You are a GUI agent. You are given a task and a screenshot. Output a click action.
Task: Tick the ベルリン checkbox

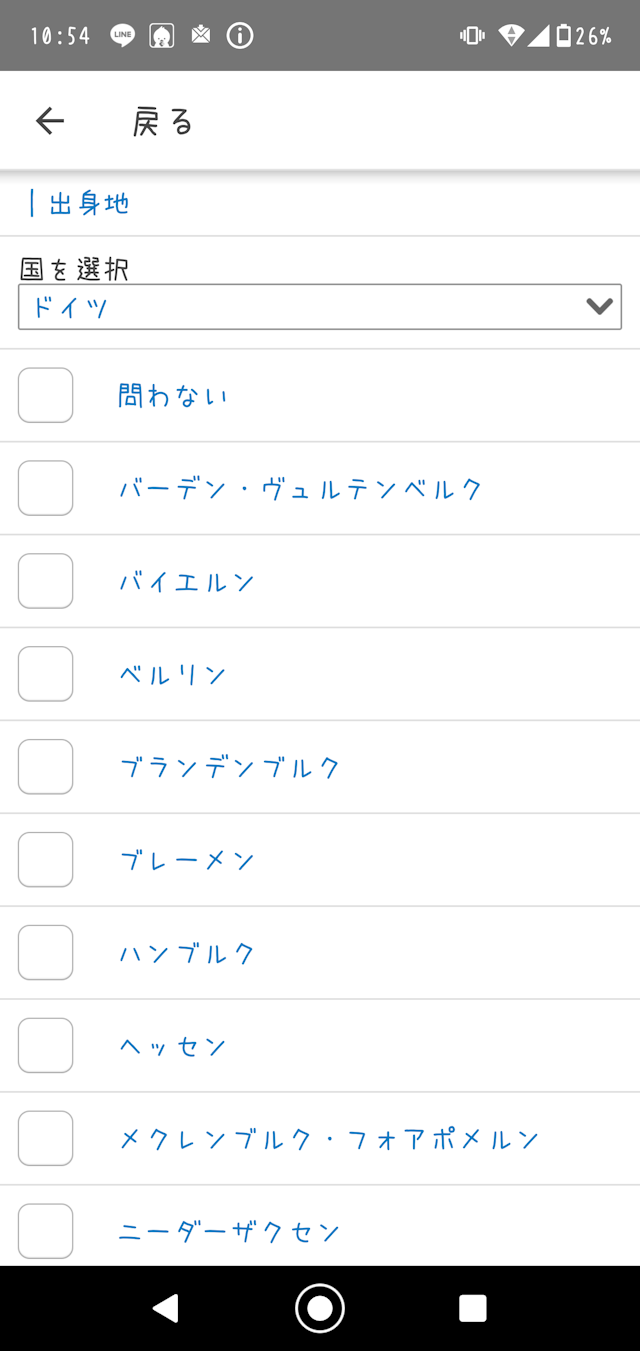click(x=46, y=674)
